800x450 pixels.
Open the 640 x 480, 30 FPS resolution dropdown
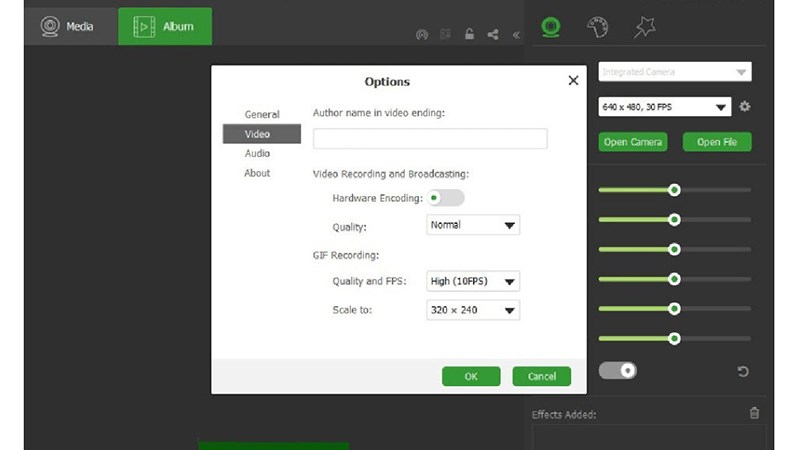tap(665, 107)
